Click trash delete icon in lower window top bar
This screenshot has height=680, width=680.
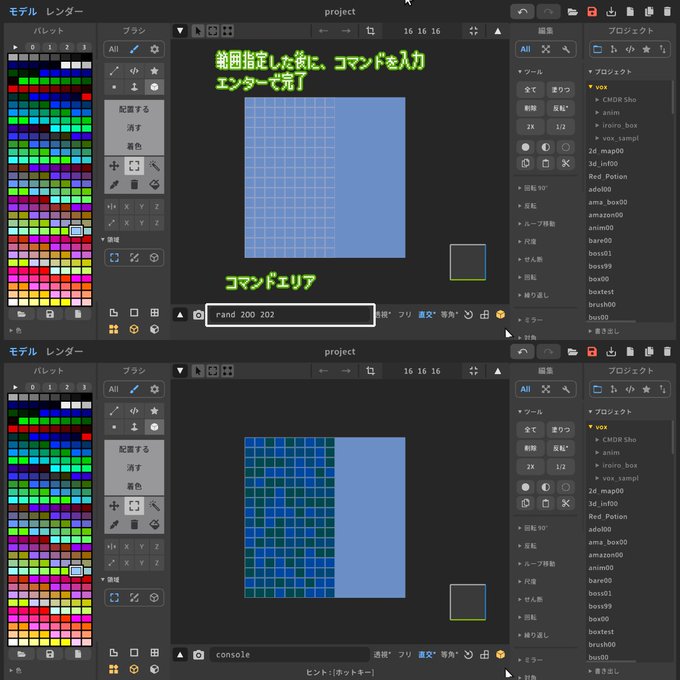[x=667, y=352]
